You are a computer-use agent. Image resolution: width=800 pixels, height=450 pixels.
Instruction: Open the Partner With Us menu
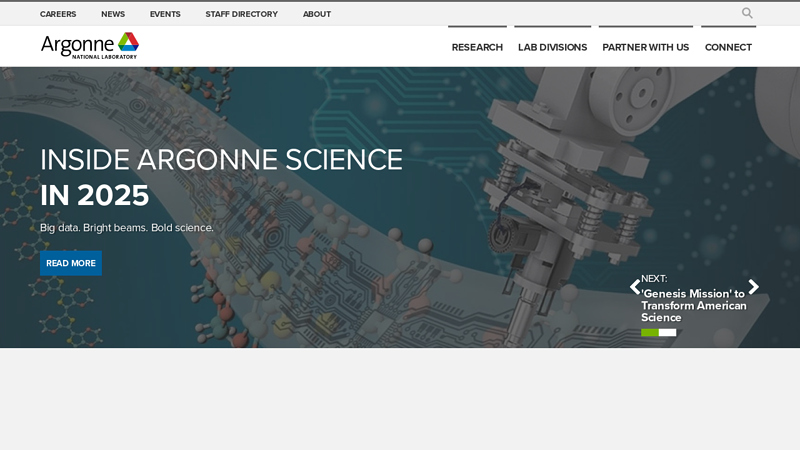point(646,47)
